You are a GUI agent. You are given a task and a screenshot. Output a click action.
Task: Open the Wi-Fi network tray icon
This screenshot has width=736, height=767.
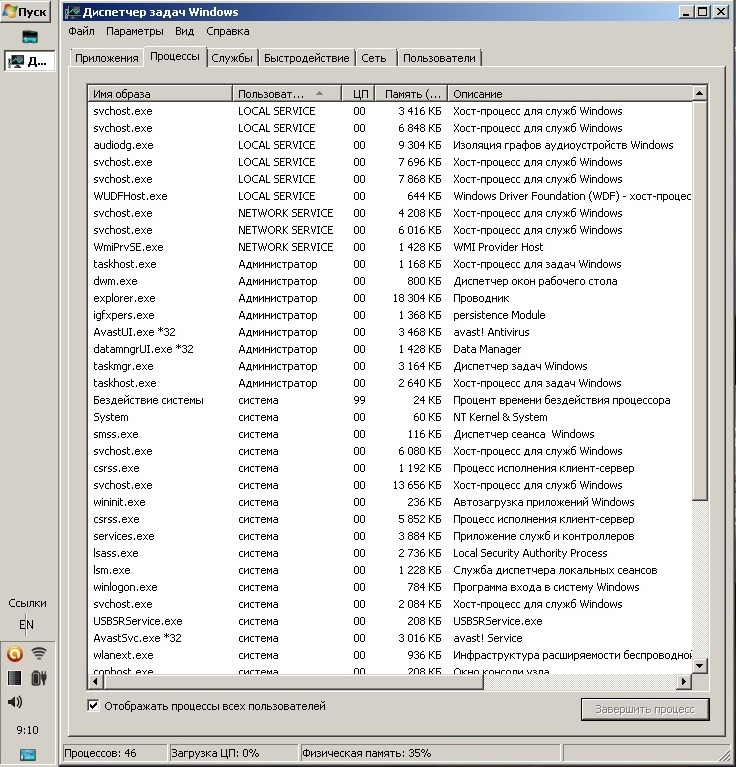40,654
